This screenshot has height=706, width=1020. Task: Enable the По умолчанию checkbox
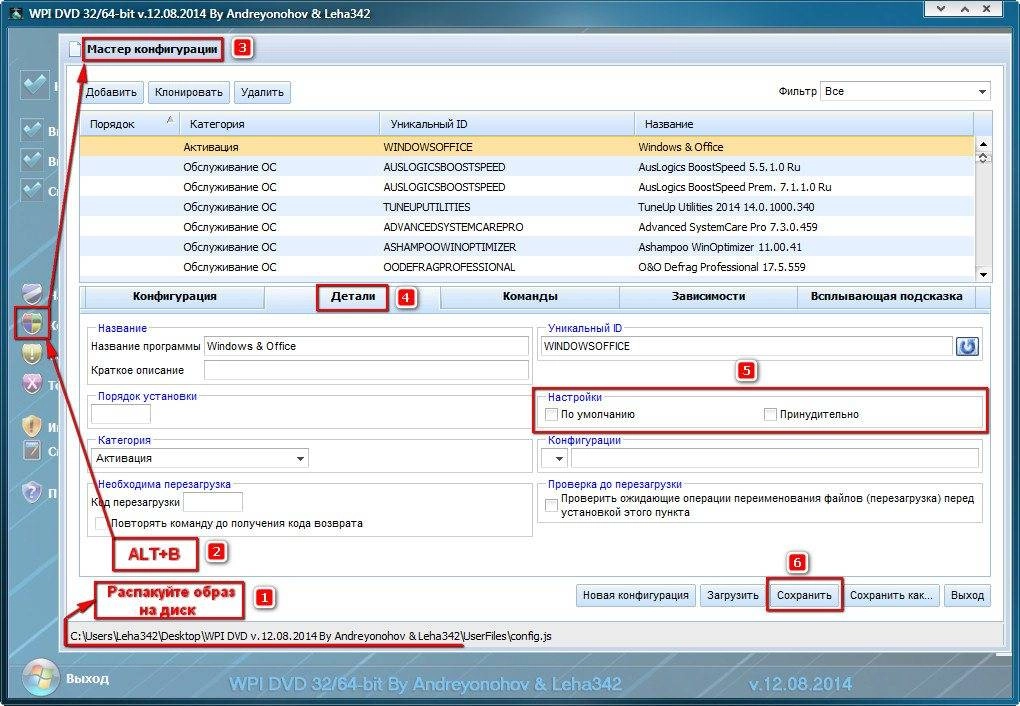click(x=552, y=414)
